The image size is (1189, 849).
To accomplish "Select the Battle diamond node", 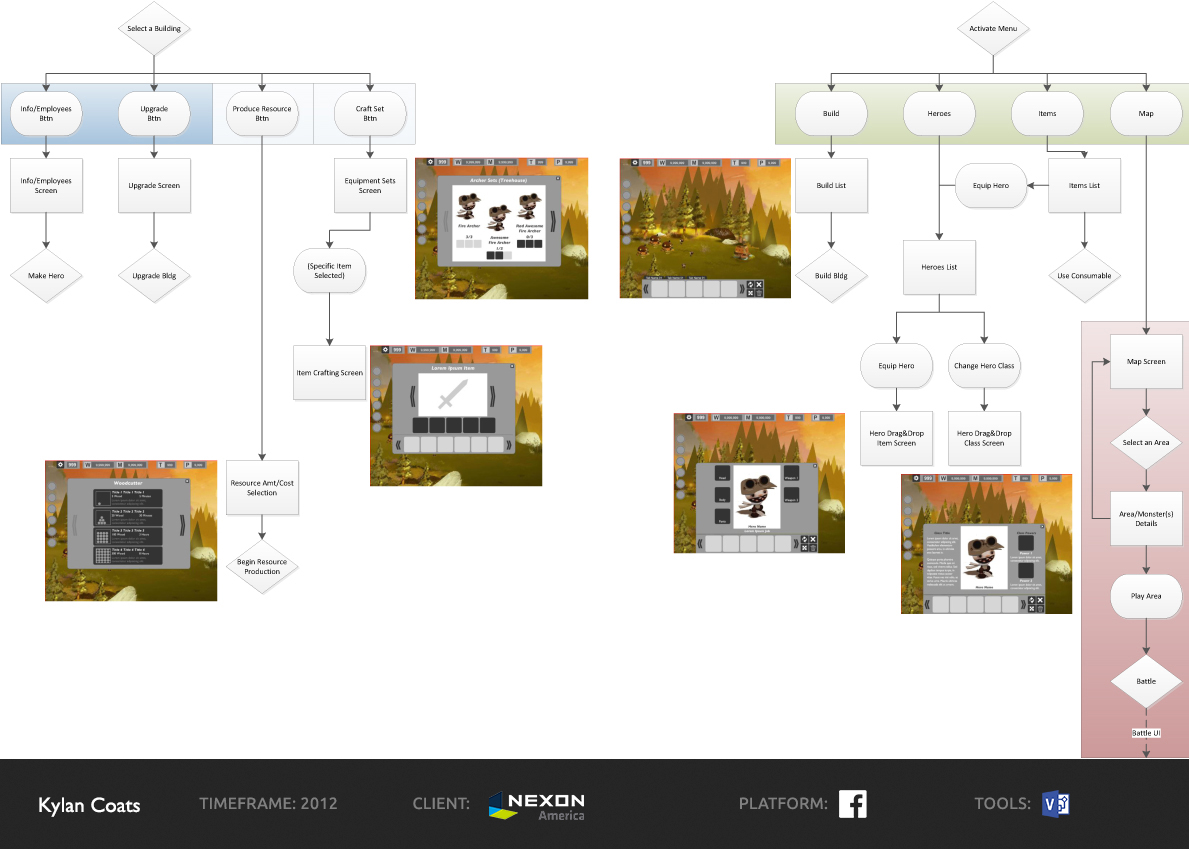I will pos(1146,681).
